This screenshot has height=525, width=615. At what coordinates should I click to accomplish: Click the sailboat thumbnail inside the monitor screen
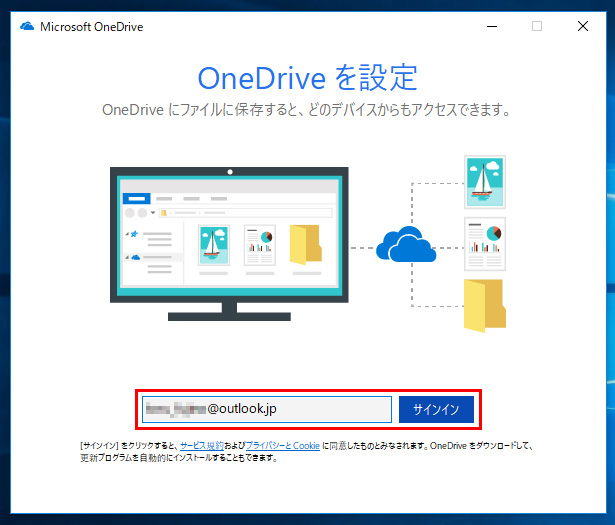click(214, 244)
